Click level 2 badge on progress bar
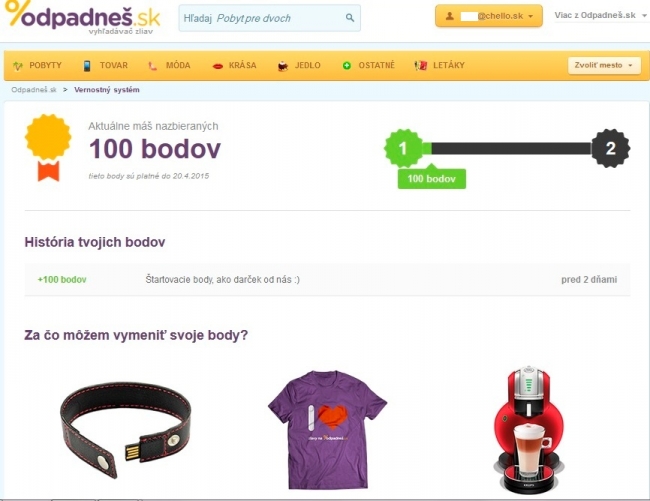Screen dimensions: 650x501 click(610, 148)
